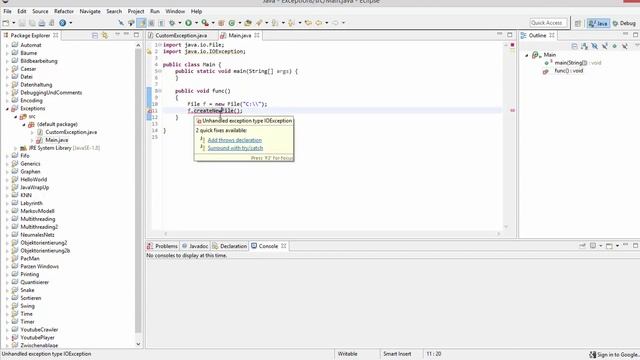640x360 pixels.
Task: Toggle Hide Fields in Outline toolbar
Action: coord(595,46)
